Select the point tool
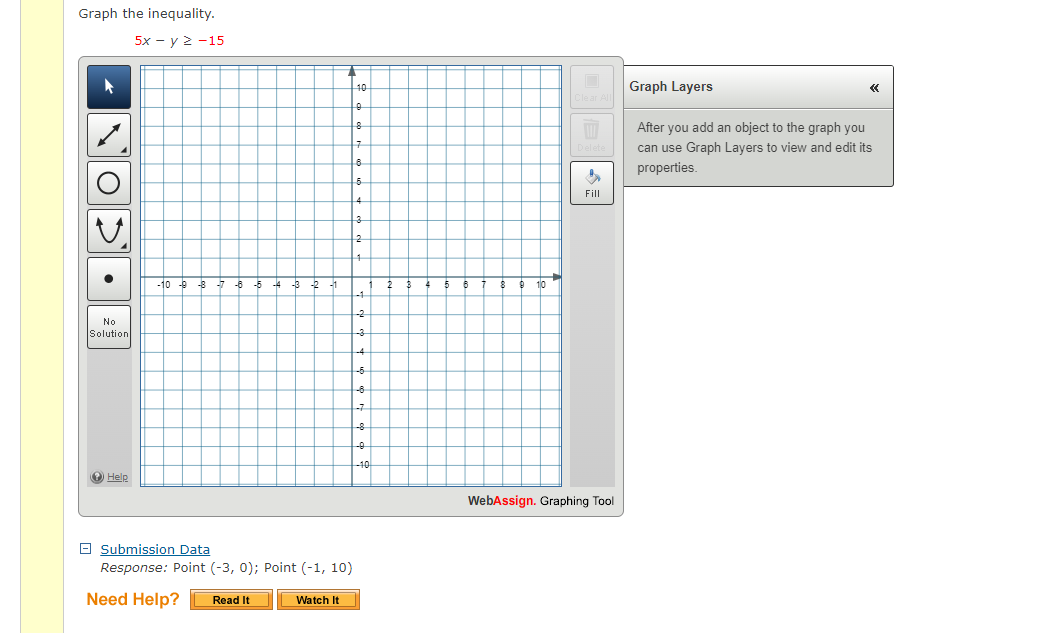 point(109,279)
